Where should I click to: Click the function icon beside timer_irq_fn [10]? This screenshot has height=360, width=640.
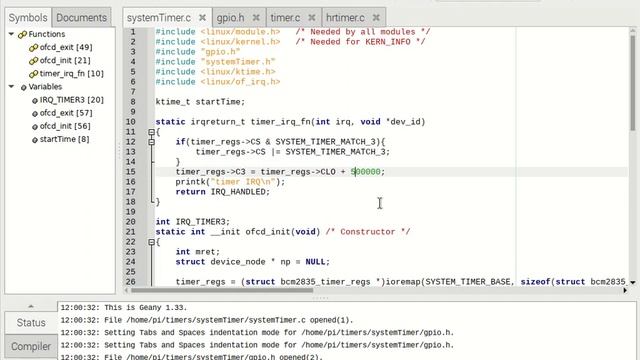33,74
